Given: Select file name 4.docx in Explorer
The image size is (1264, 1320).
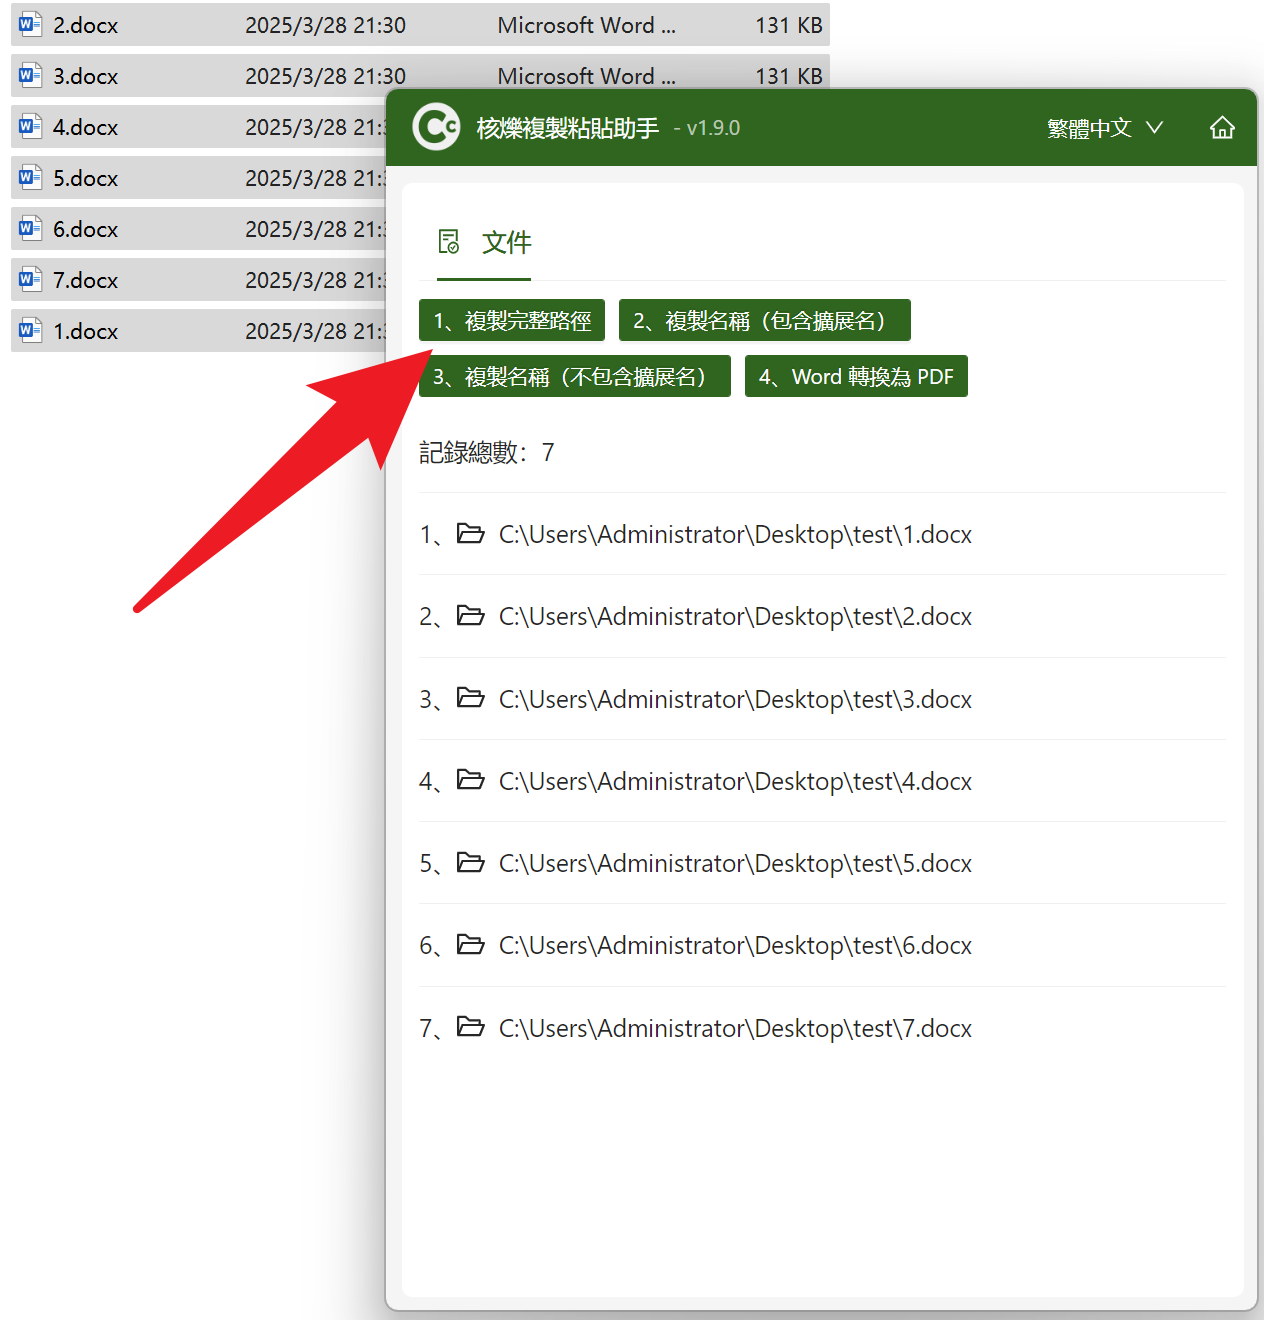Looking at the screenshot, I should pos(85,128).
